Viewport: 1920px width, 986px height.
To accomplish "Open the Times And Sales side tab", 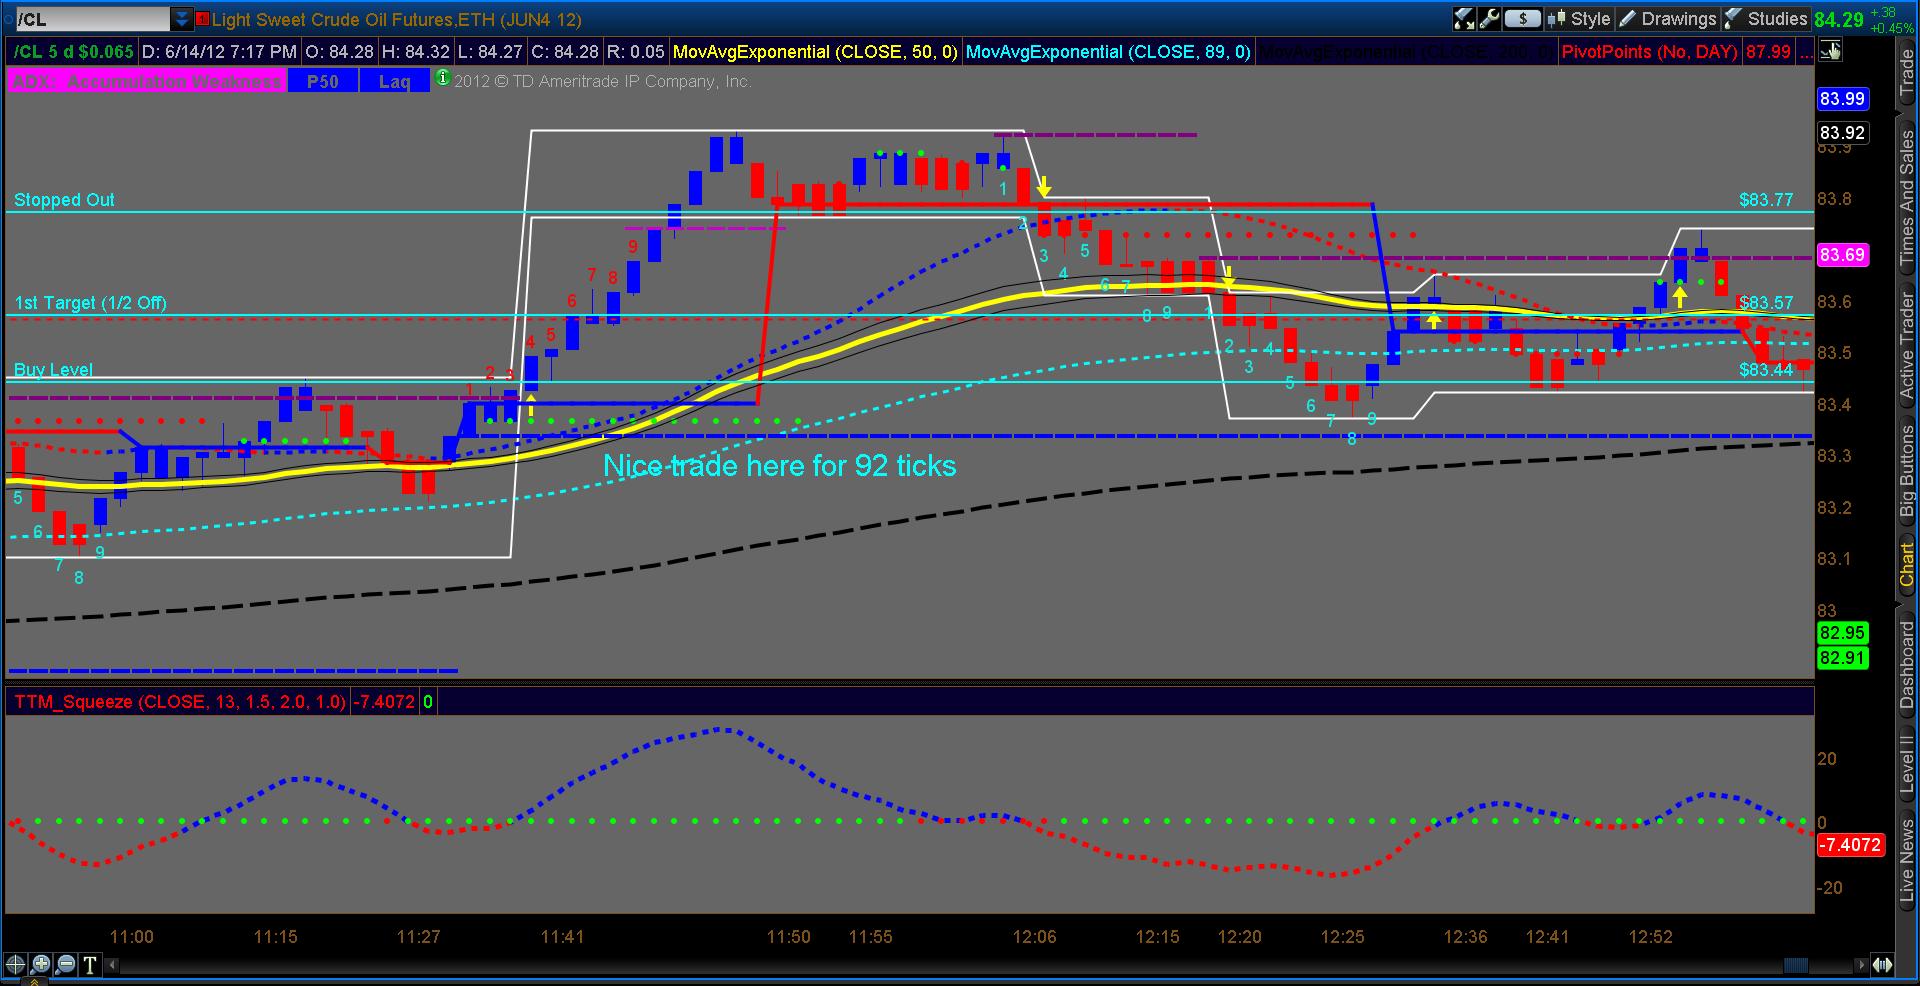I will 1907,199.
